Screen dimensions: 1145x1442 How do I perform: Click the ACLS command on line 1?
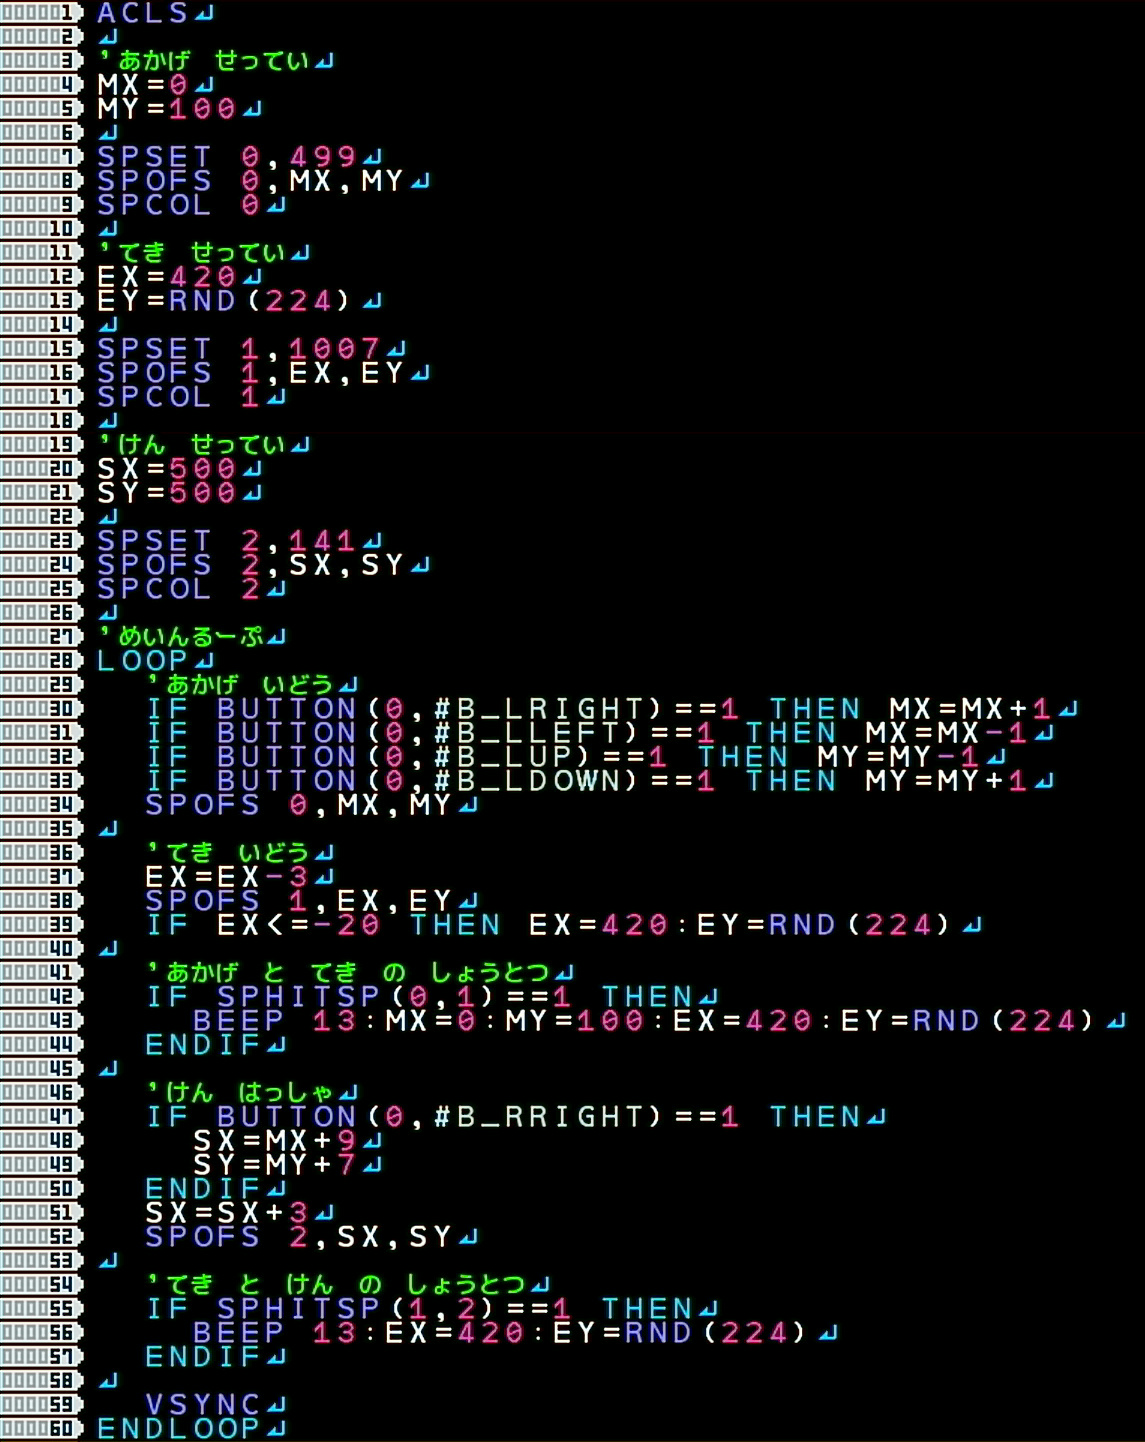click(x=142, y=13)
